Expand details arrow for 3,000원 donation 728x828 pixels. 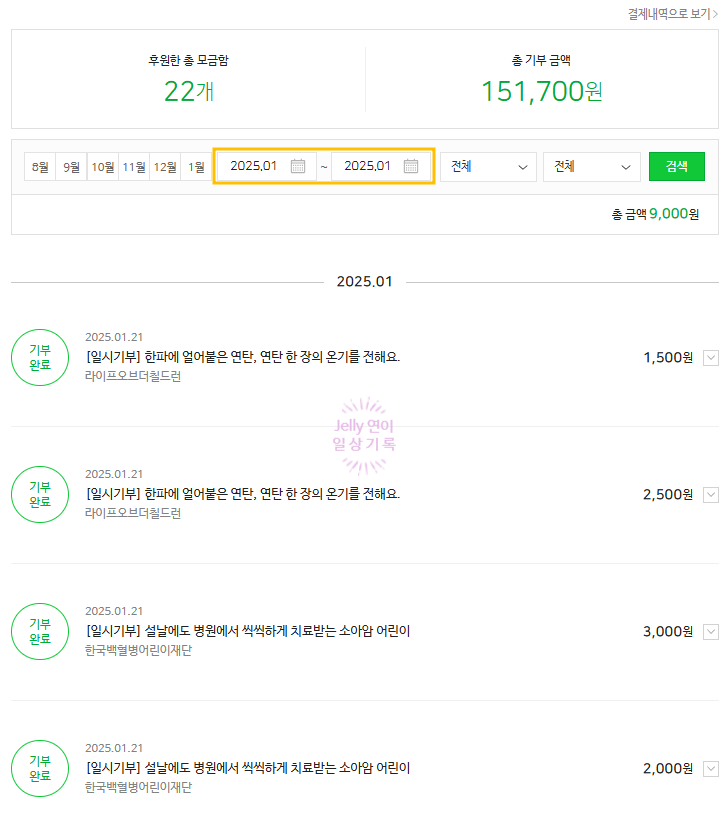[711, 632]
